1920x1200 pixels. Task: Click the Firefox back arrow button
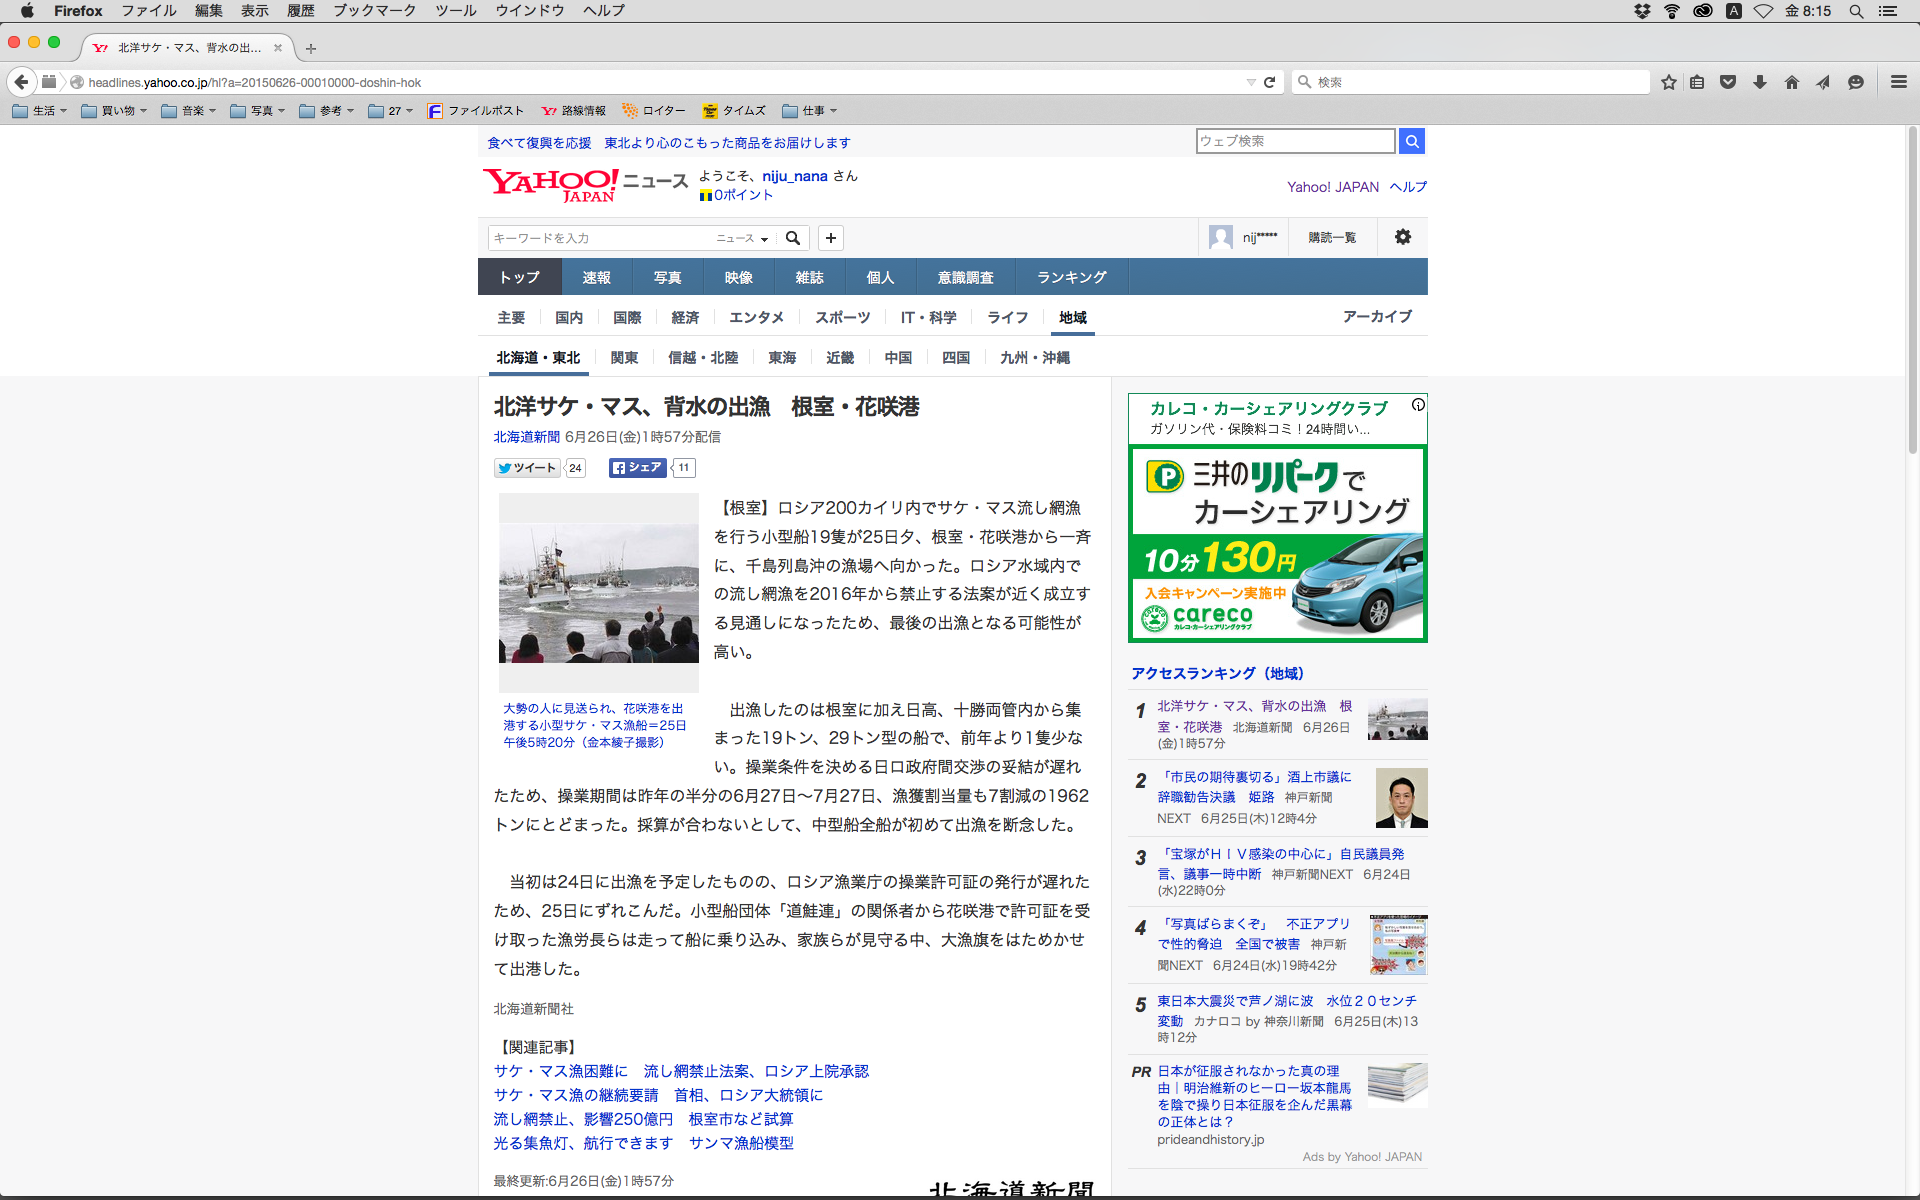[x=21, y=82]
